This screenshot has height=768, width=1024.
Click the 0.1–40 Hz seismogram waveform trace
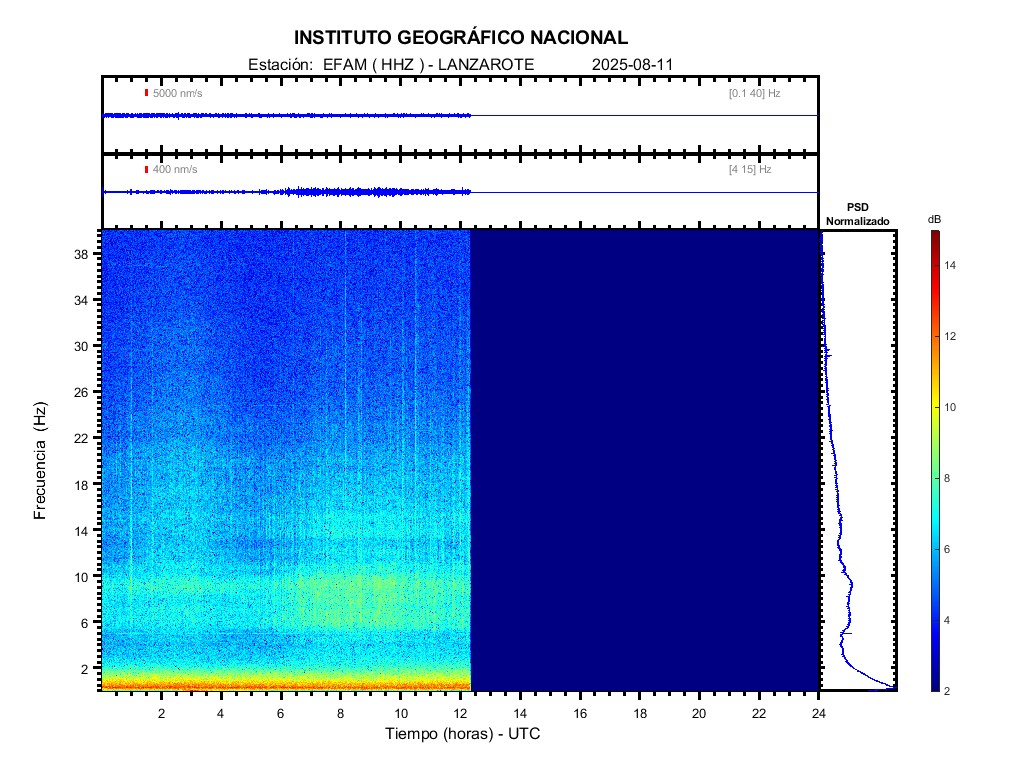click(460, 116)
